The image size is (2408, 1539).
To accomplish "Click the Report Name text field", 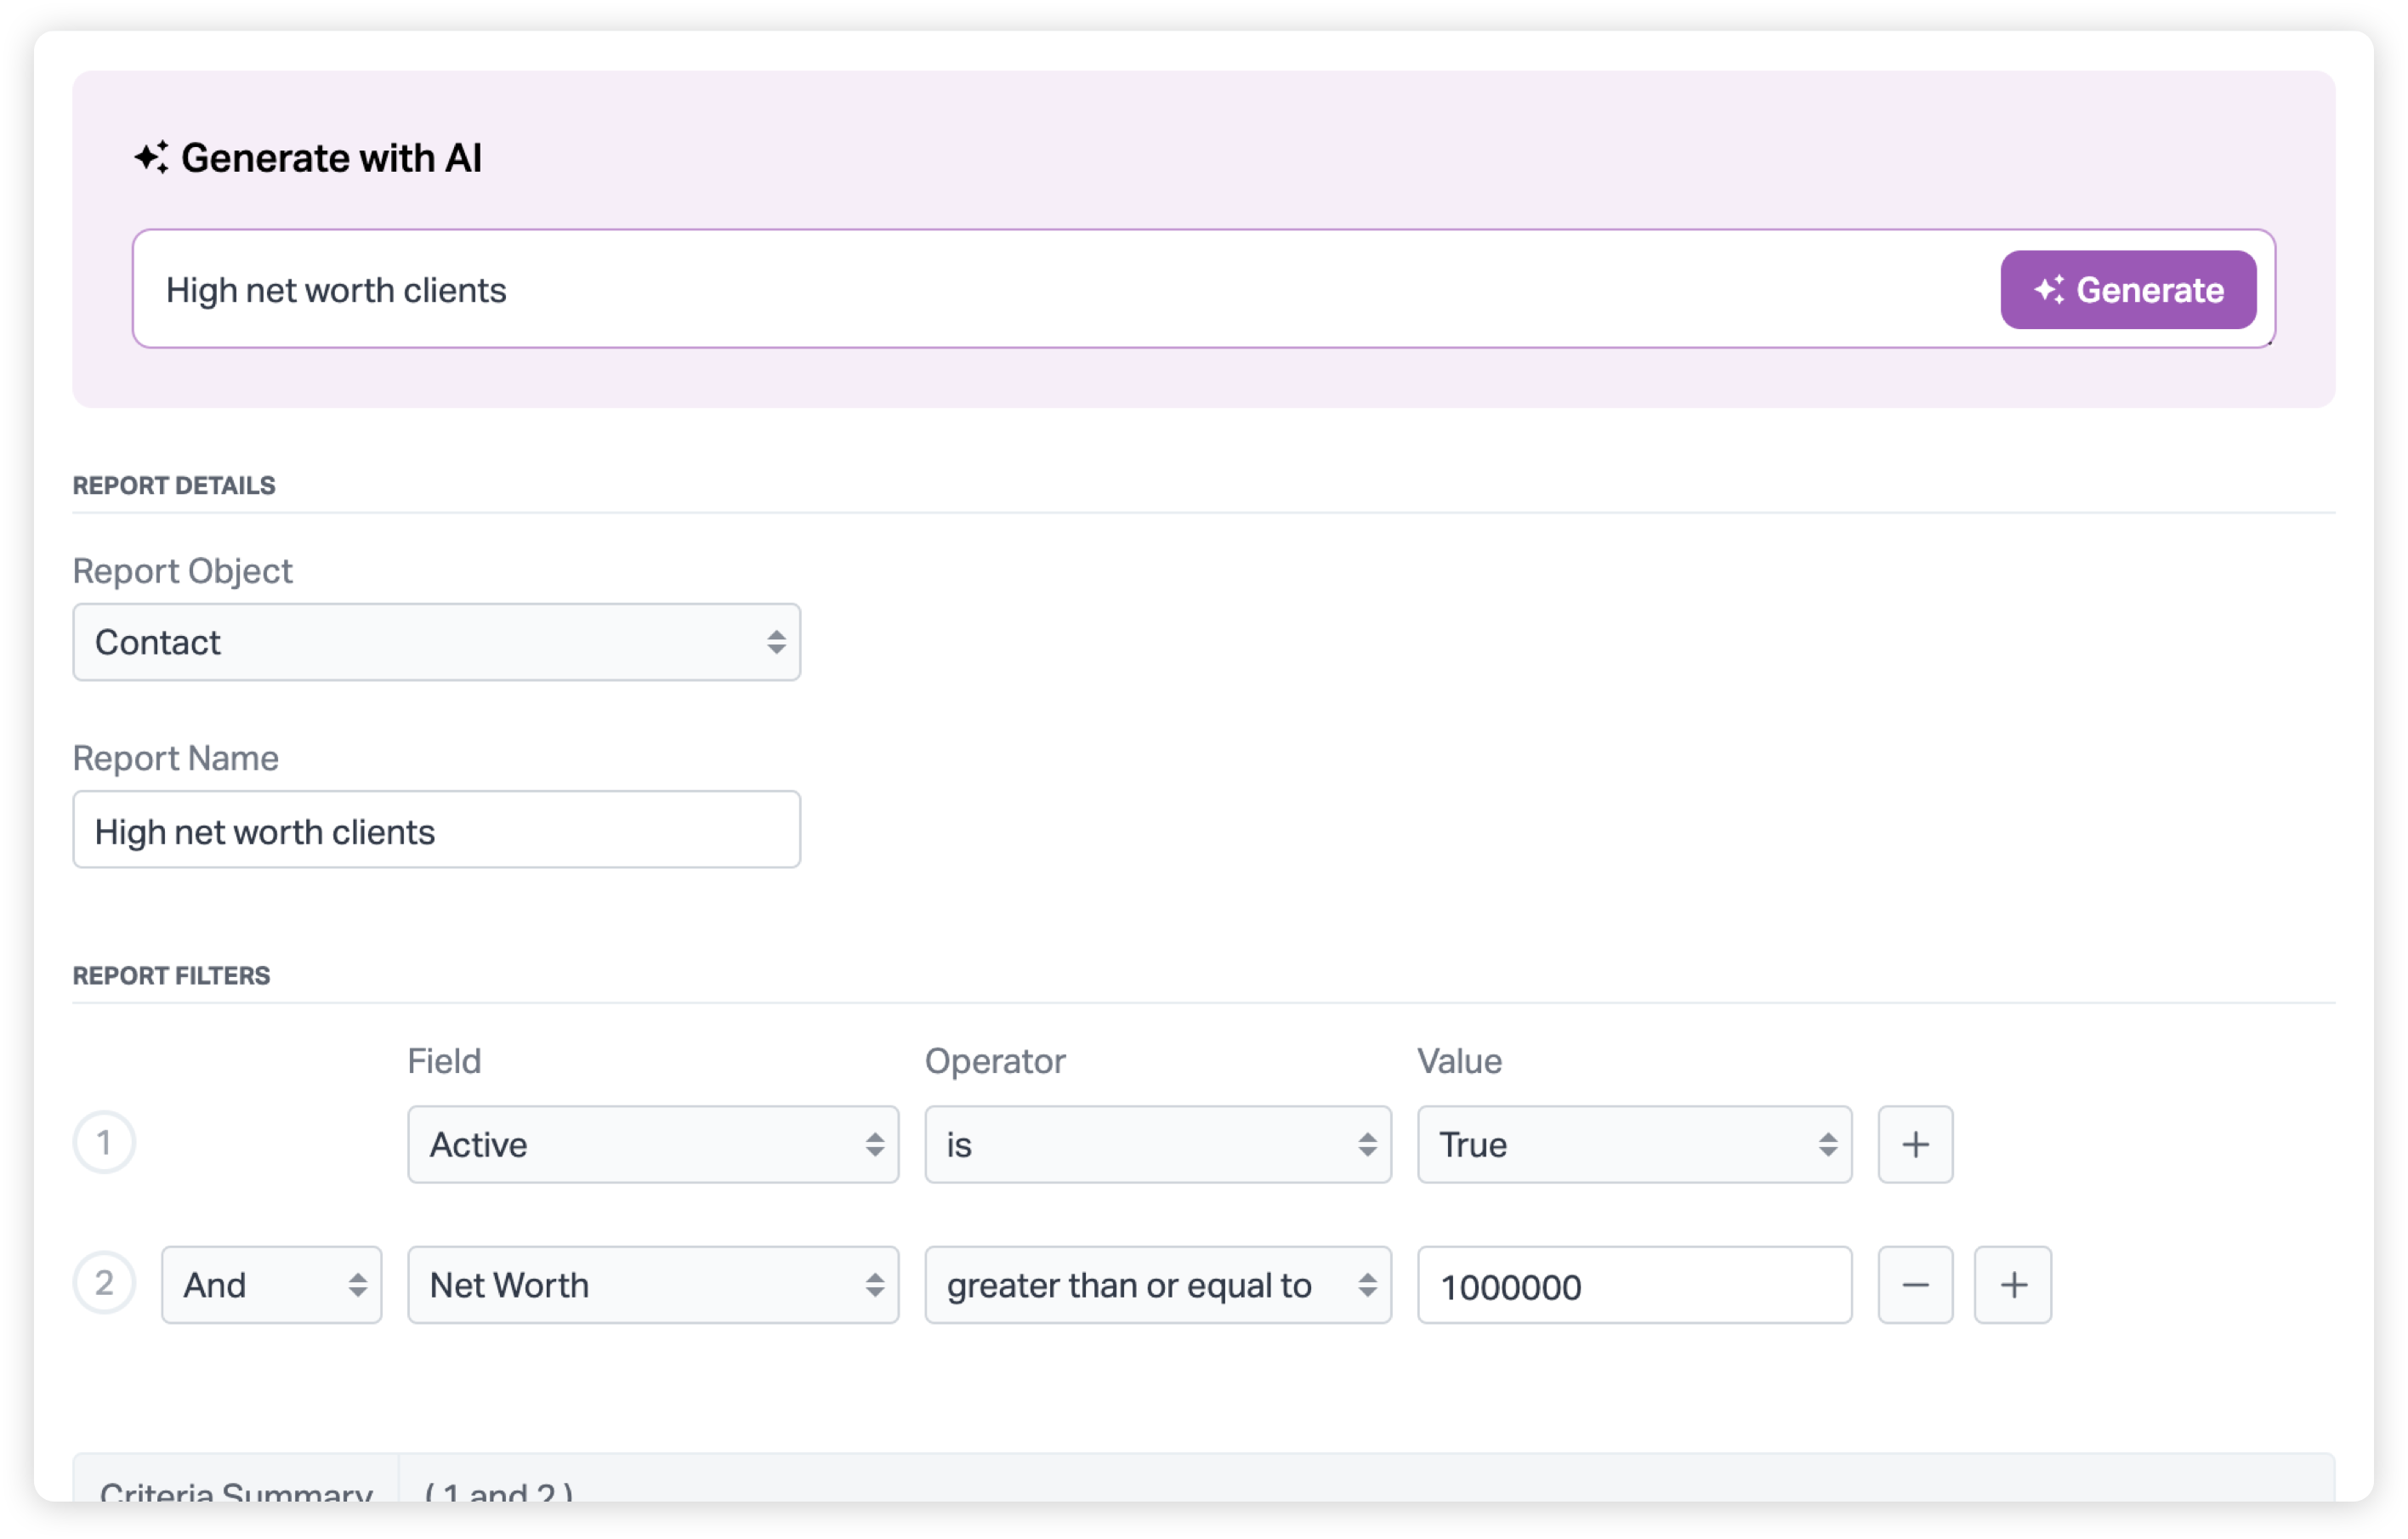I will coord(436,830).
